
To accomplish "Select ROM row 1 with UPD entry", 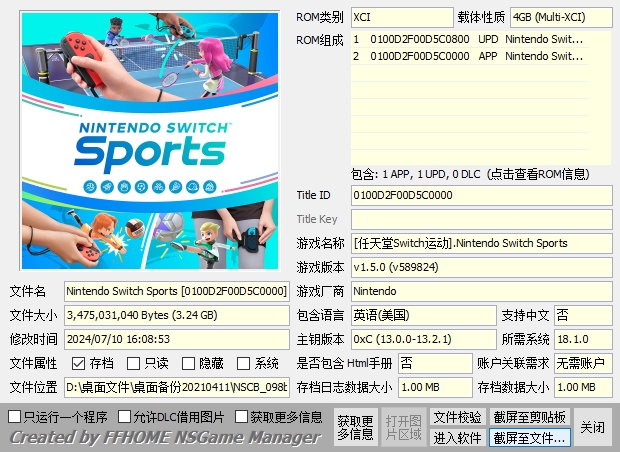I will (x=470, y=40).
